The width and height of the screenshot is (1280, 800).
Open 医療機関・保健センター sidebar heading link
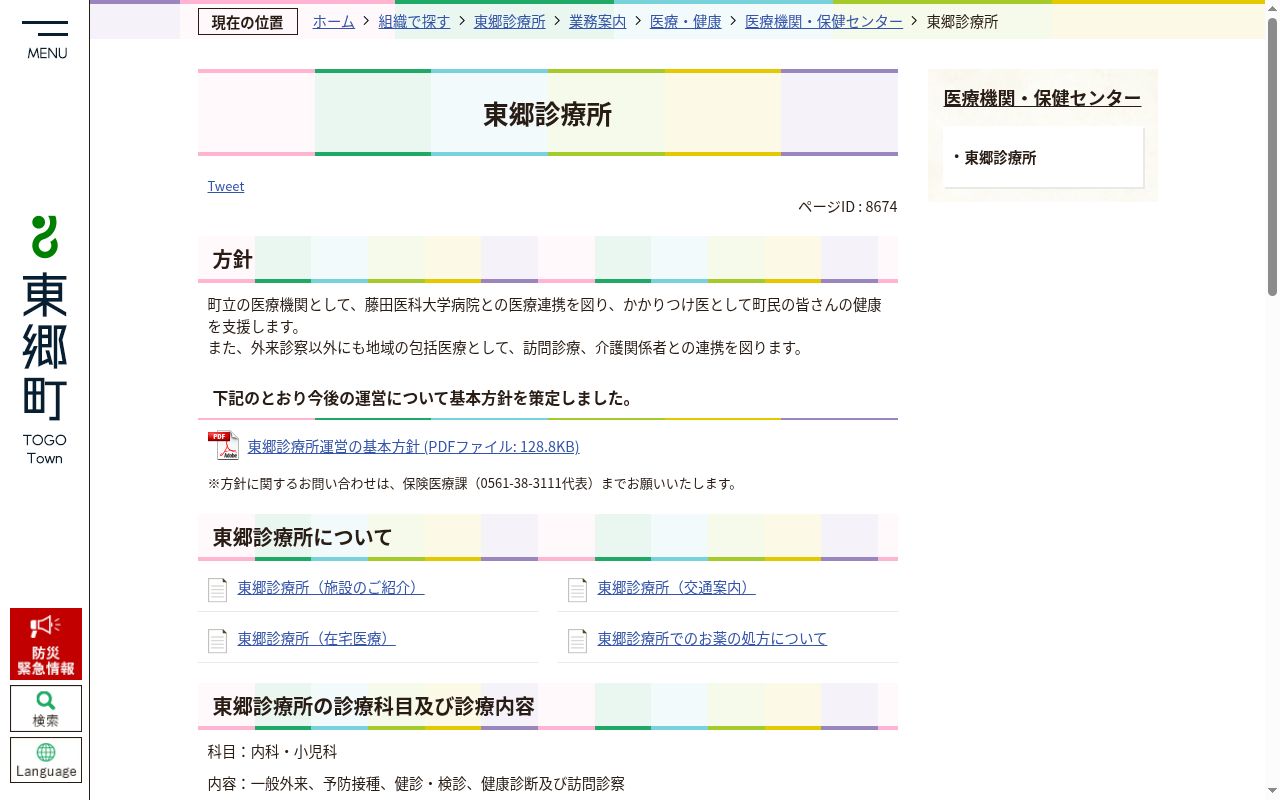click(x=1042, y=98)
